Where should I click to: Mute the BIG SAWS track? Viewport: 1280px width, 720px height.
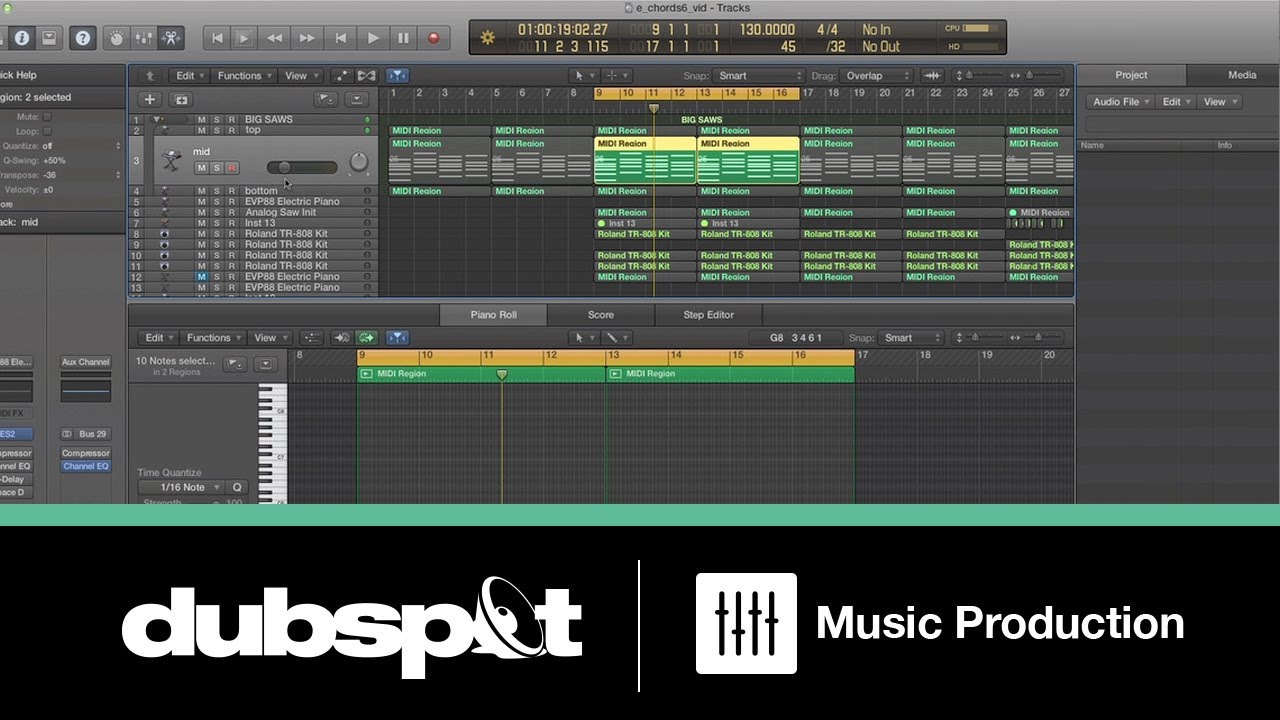coord(201,119)
